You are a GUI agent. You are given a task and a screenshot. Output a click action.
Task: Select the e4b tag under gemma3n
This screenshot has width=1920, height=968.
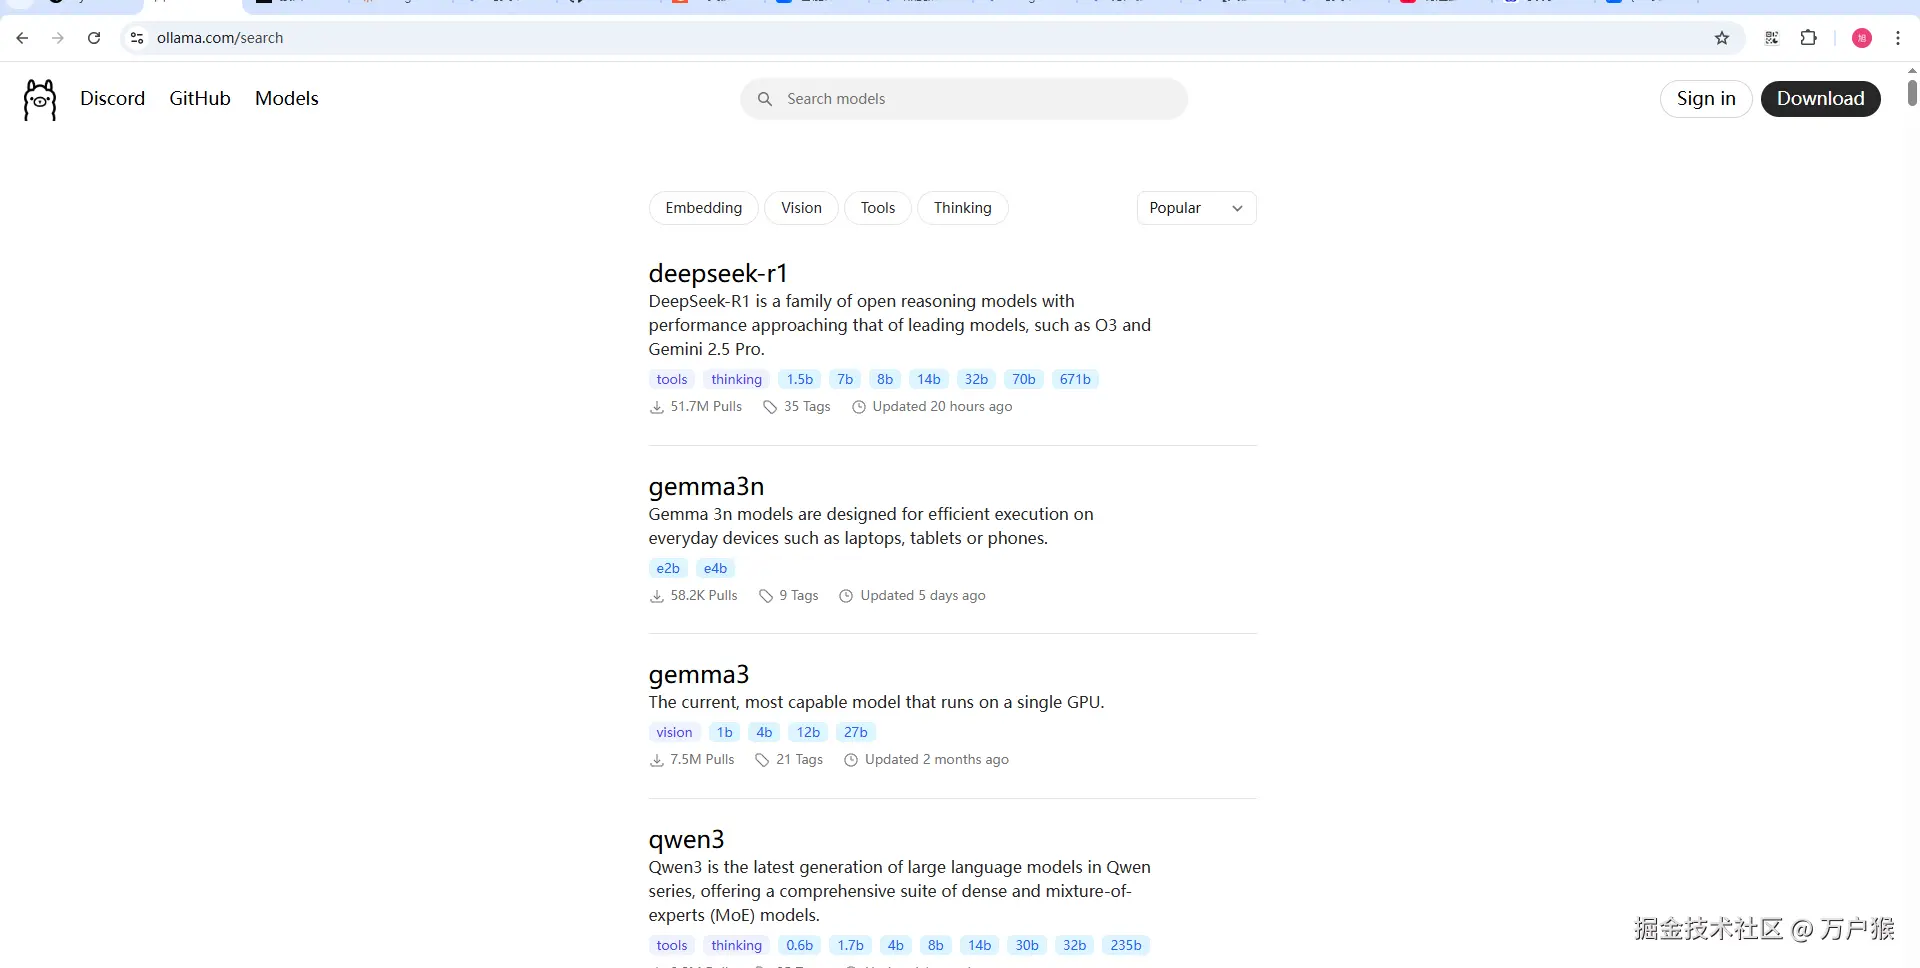pos(715,569)
